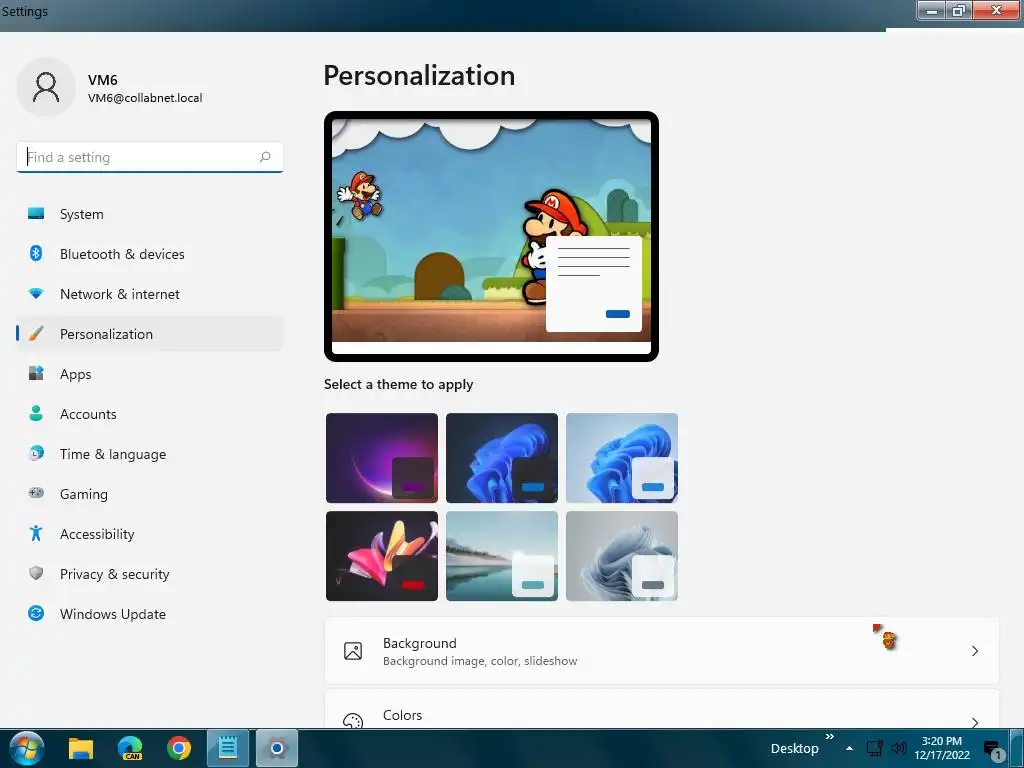Open Time & language settings
Viewport: 1024px width, 768px height.
[150, 454]
